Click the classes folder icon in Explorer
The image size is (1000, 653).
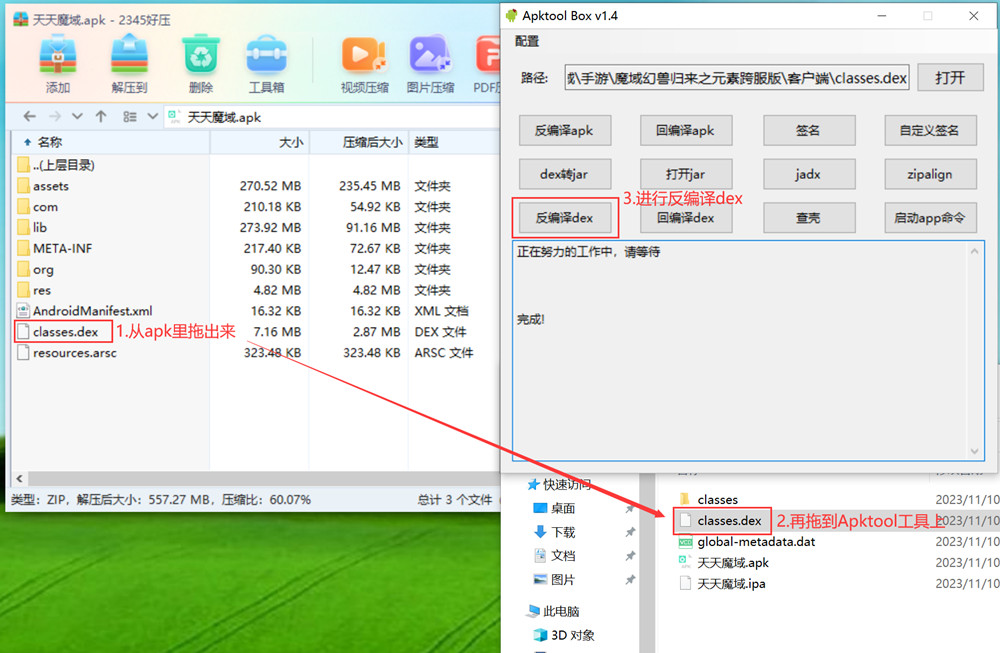tap(685, 499)
